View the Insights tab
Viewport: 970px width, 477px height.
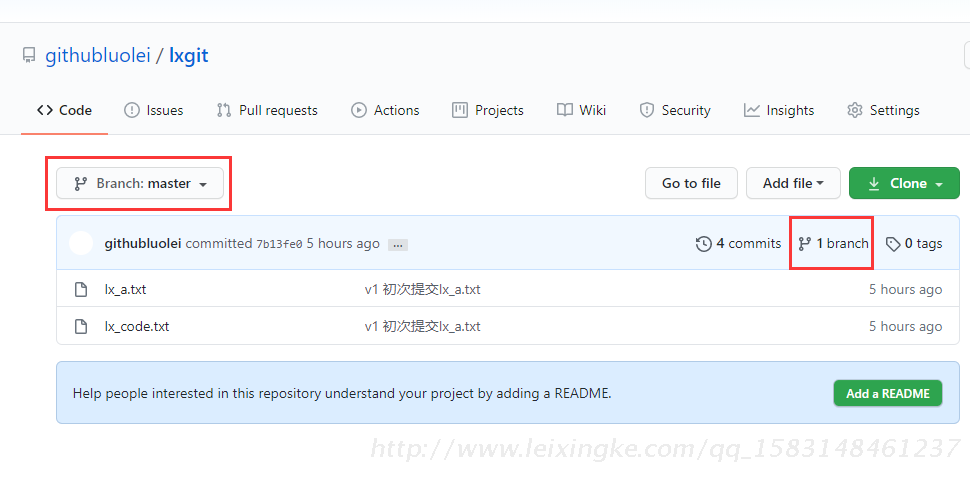click(778, 111)
